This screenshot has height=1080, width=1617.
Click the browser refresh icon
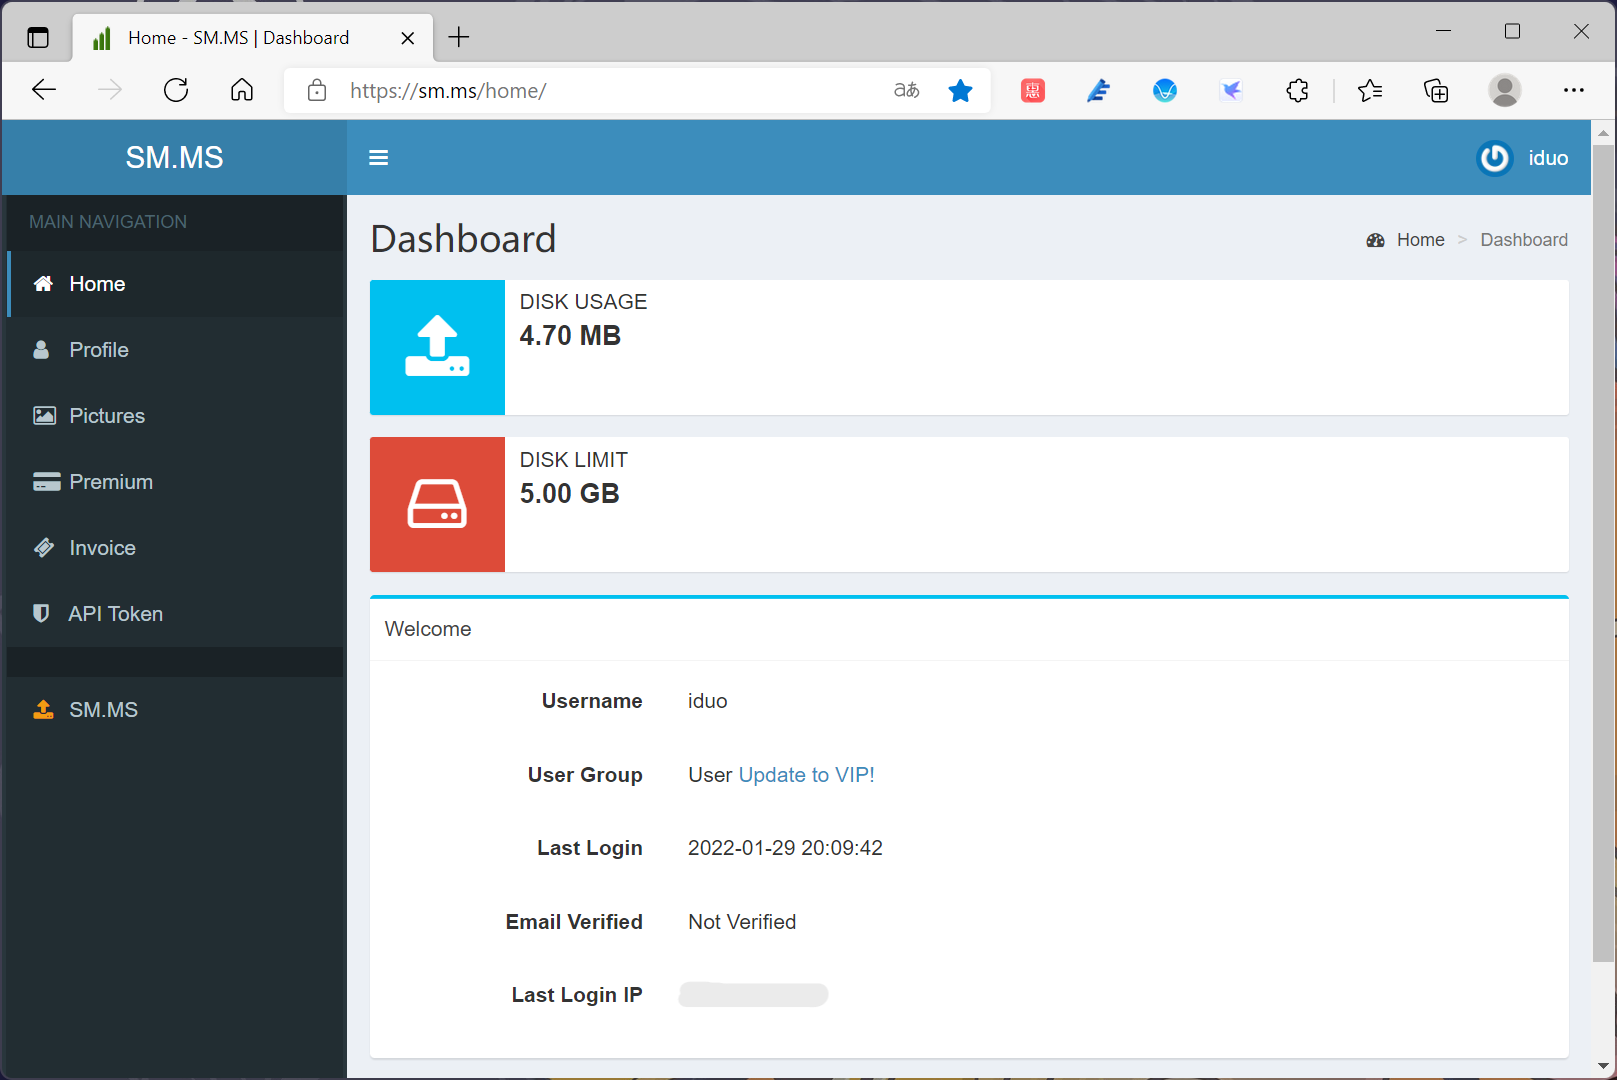[x=176, y=91]
